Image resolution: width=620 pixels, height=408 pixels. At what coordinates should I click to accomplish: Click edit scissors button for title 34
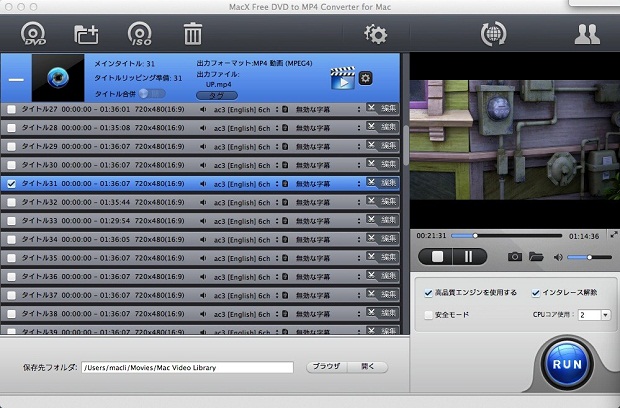tap(382, 239)
